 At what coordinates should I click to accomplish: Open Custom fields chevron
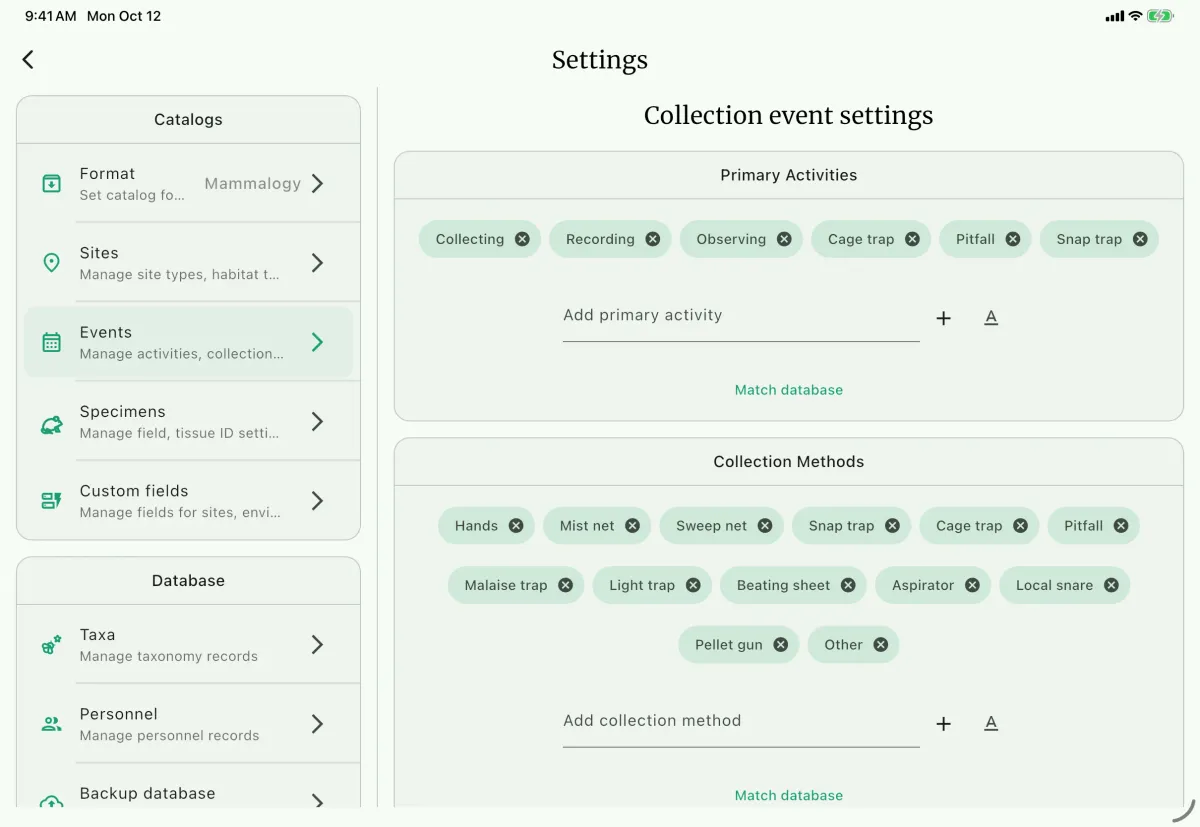tap(317, 501)
